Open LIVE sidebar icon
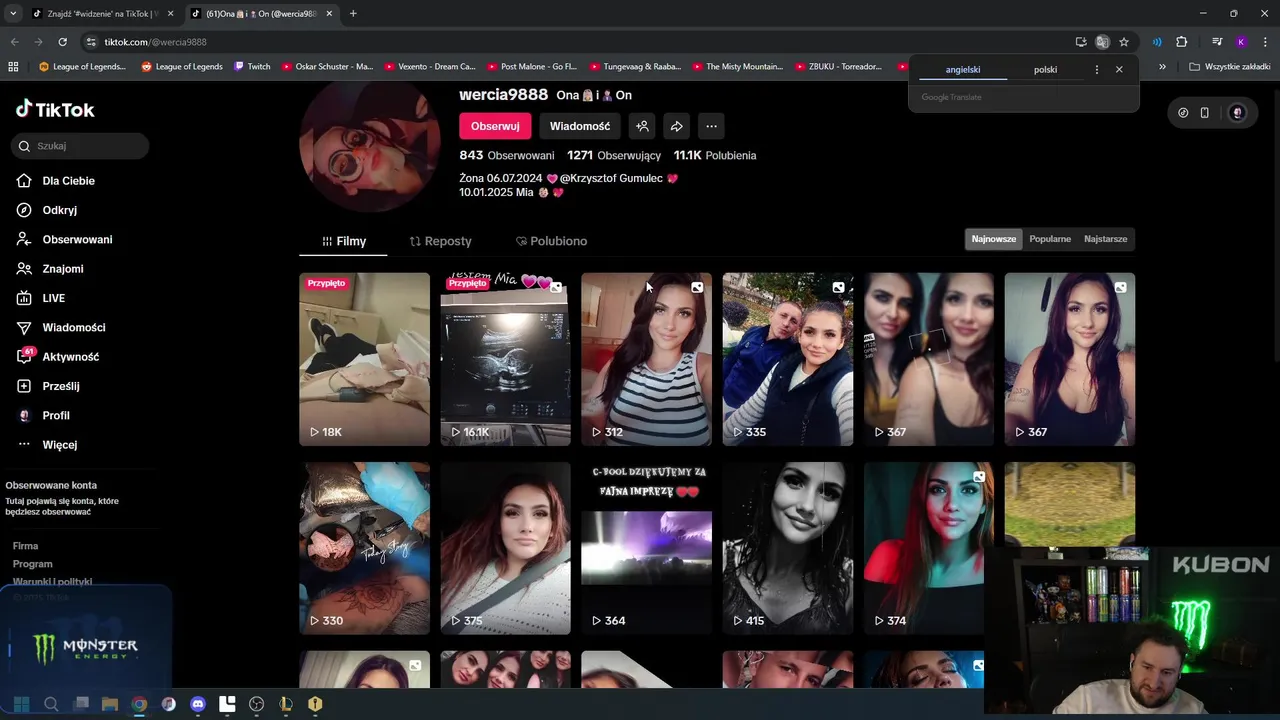The height and width of the screenshot is (720, 1280). tap(24, 298)
